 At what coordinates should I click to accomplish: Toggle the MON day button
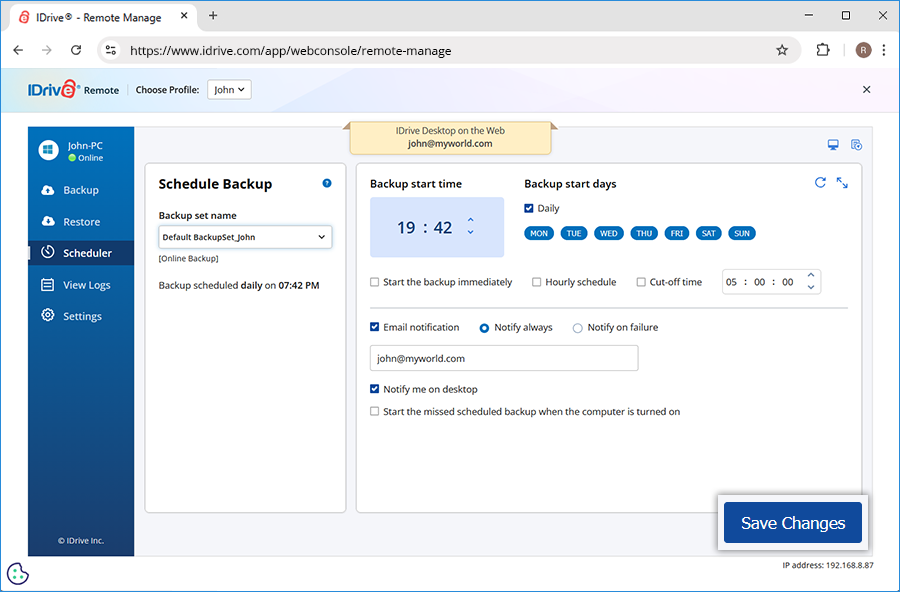click(x=538, y=233)
